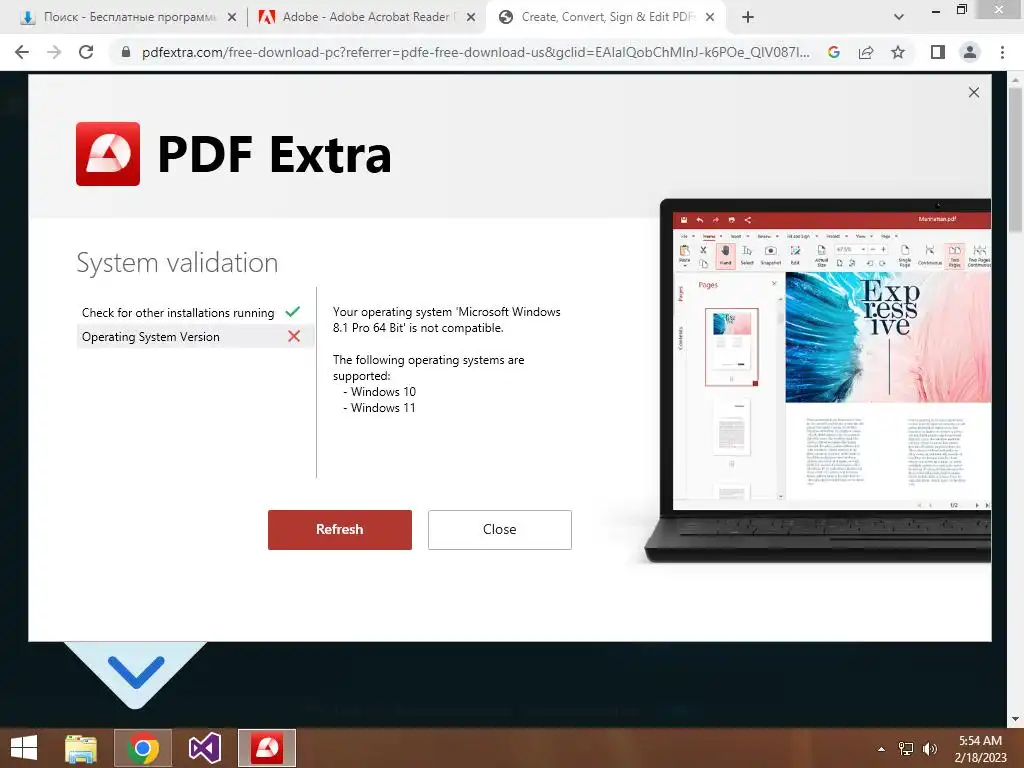This screenshot has height=768, width=1024.
Task: Click the volume speaker tray icon
Action: (929, 749)
